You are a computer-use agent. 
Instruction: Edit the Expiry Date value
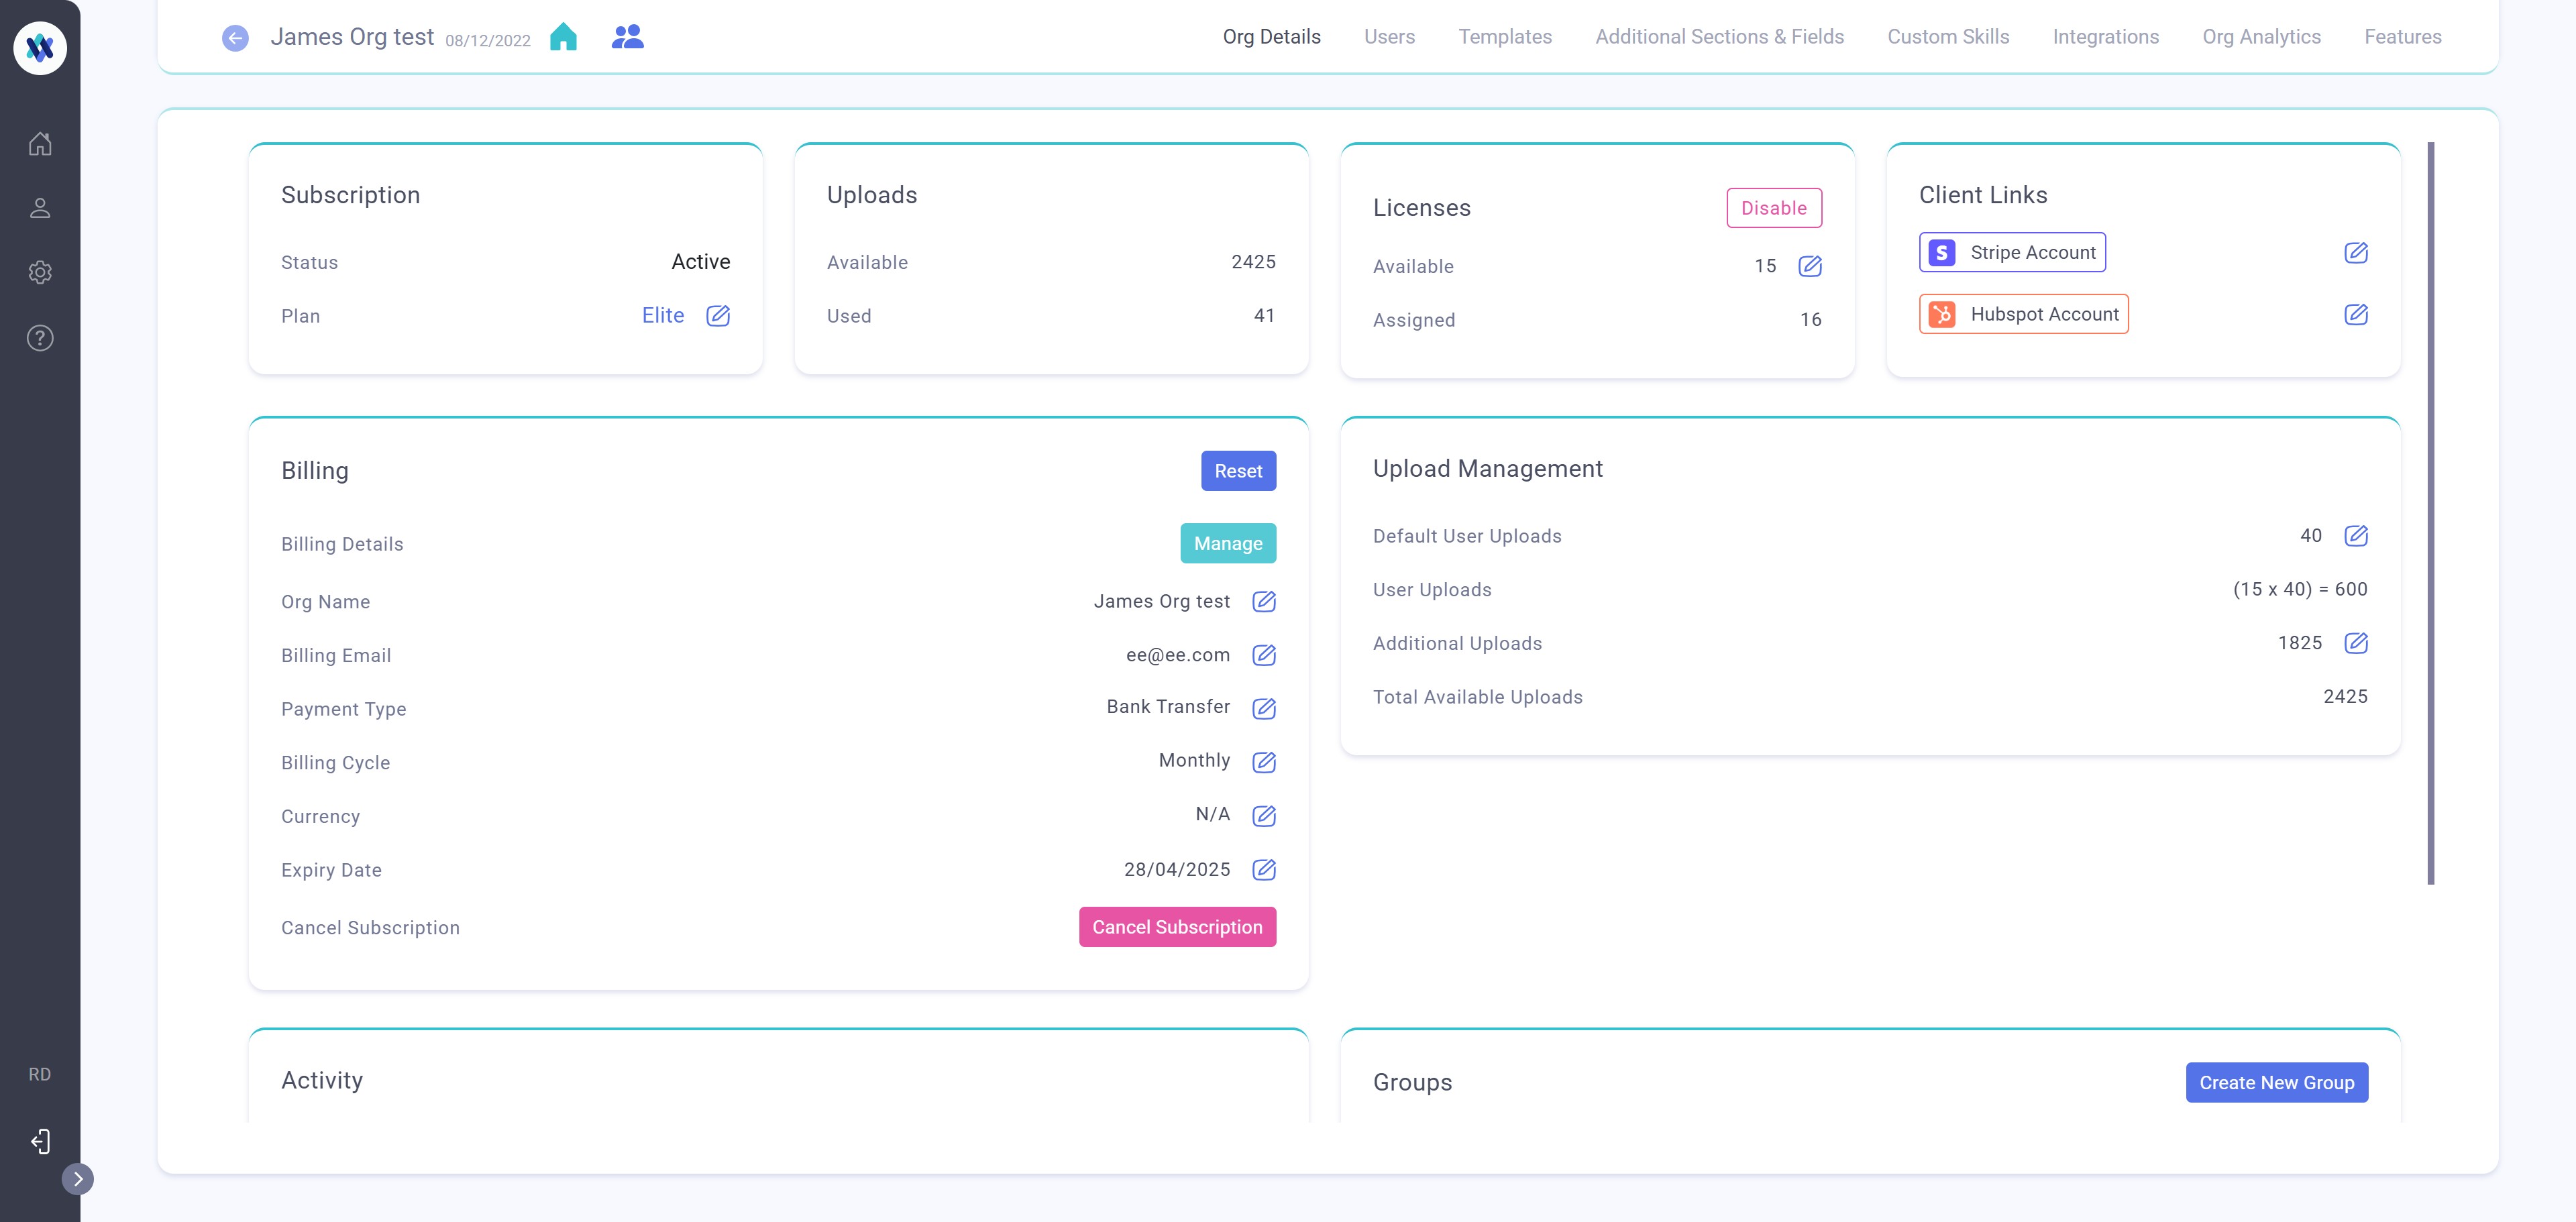1264,870
